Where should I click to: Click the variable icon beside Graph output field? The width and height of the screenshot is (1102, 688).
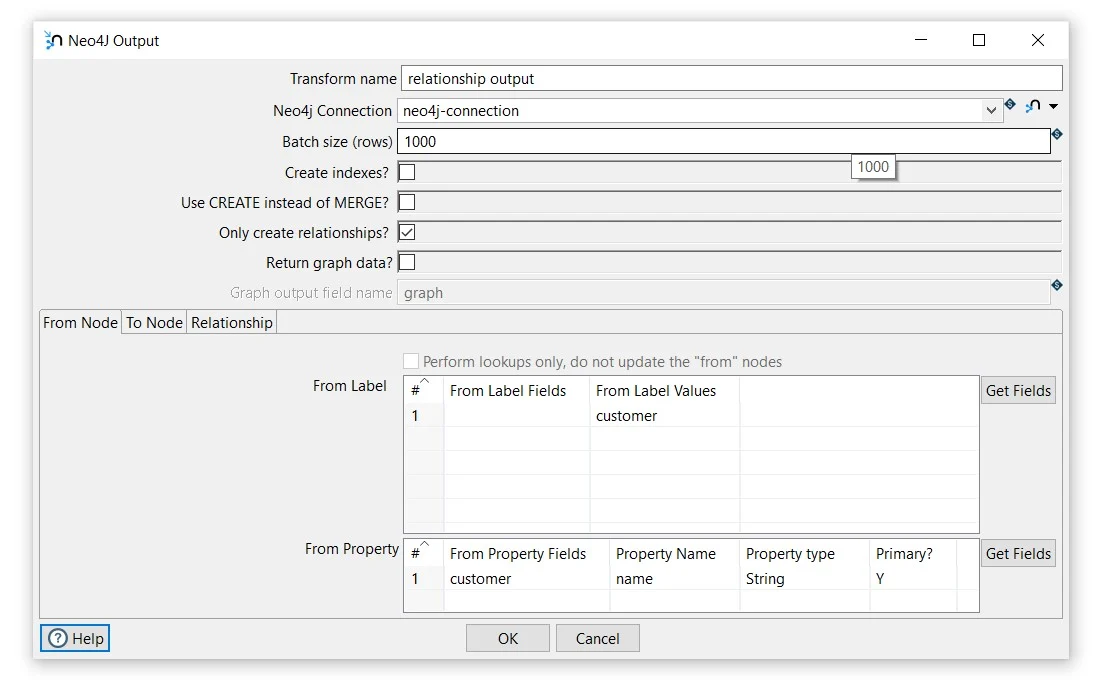pyautogui.click(x=1057, y=285)
